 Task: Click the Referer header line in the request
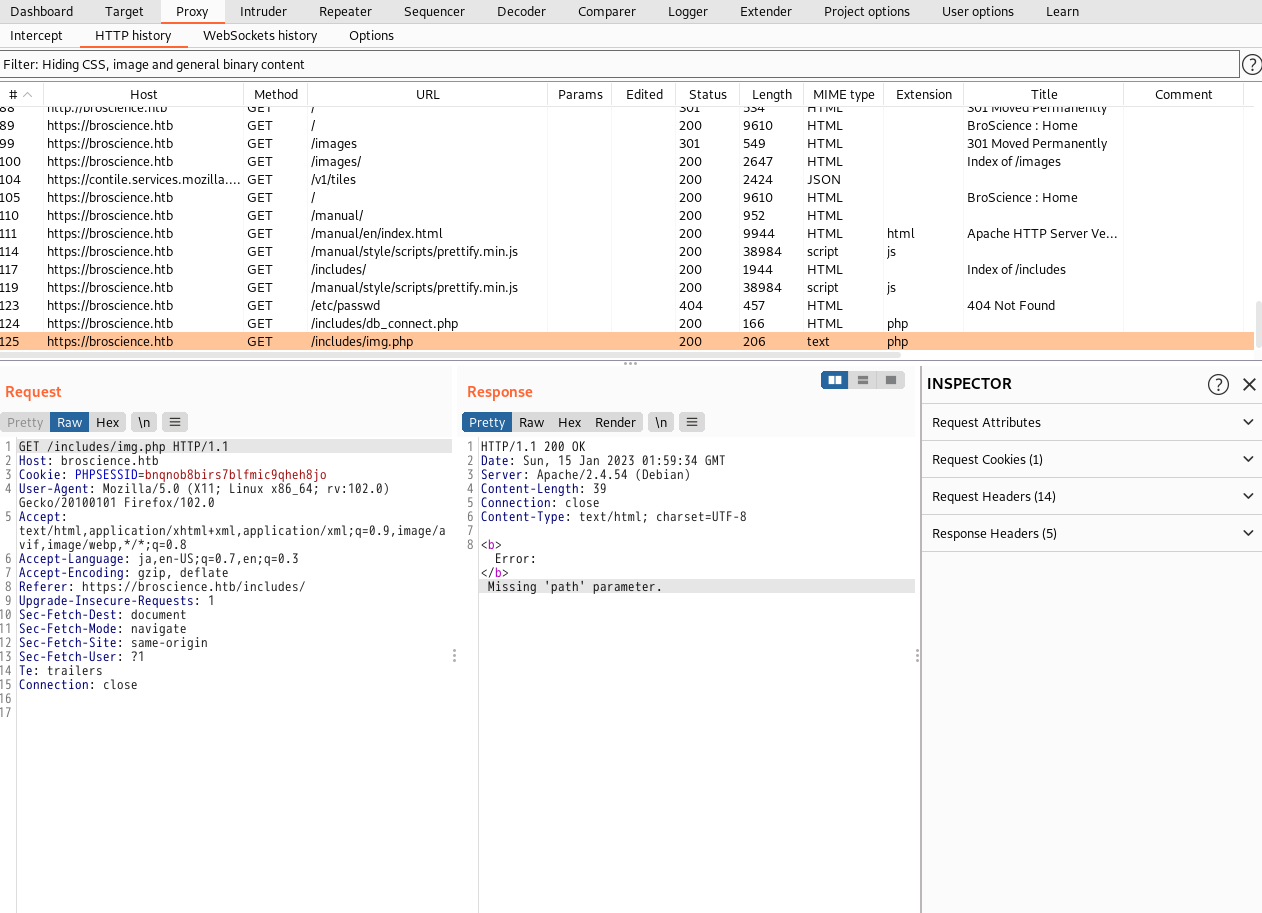pos(162,587)
